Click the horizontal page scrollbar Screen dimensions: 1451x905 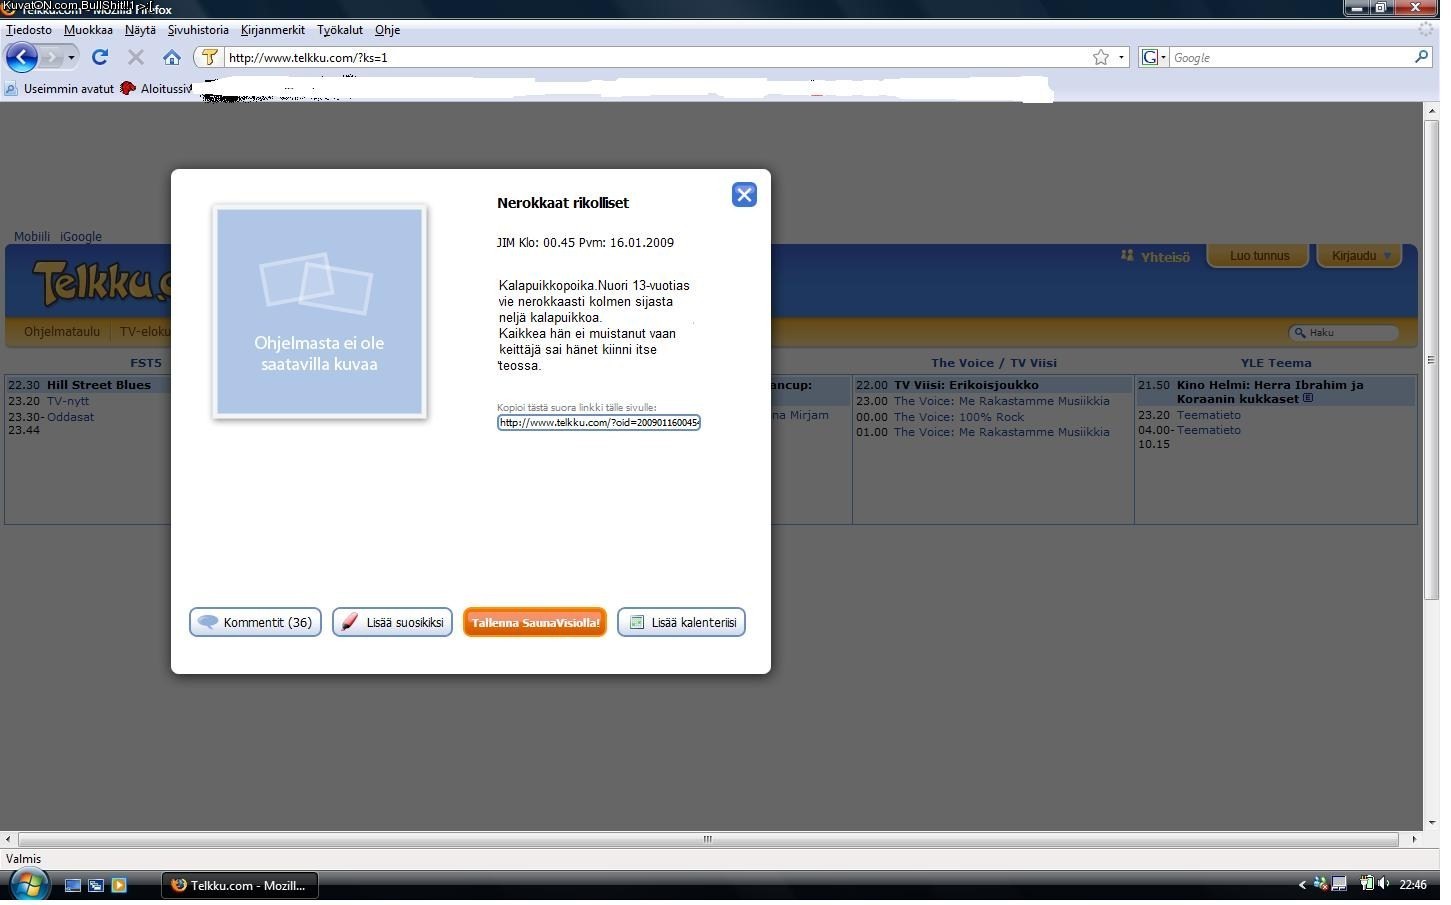(x=708, y=839)
